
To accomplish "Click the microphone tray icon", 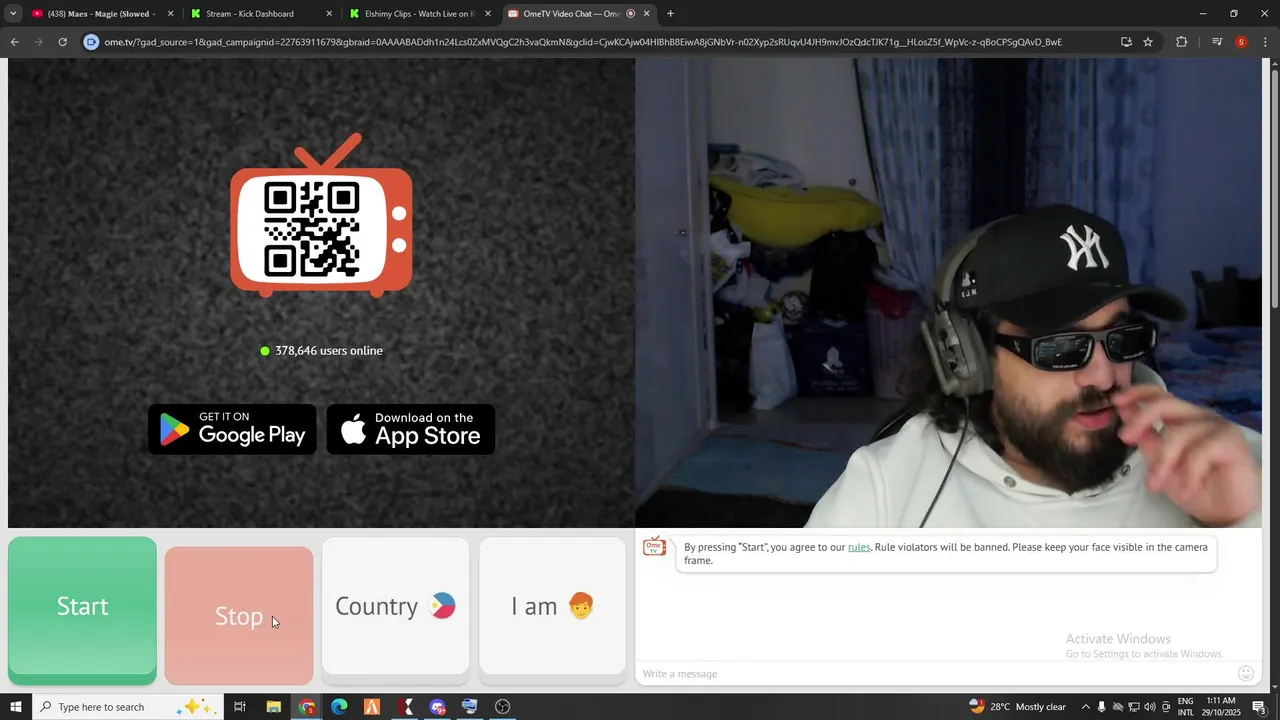I will (1101, 707).
